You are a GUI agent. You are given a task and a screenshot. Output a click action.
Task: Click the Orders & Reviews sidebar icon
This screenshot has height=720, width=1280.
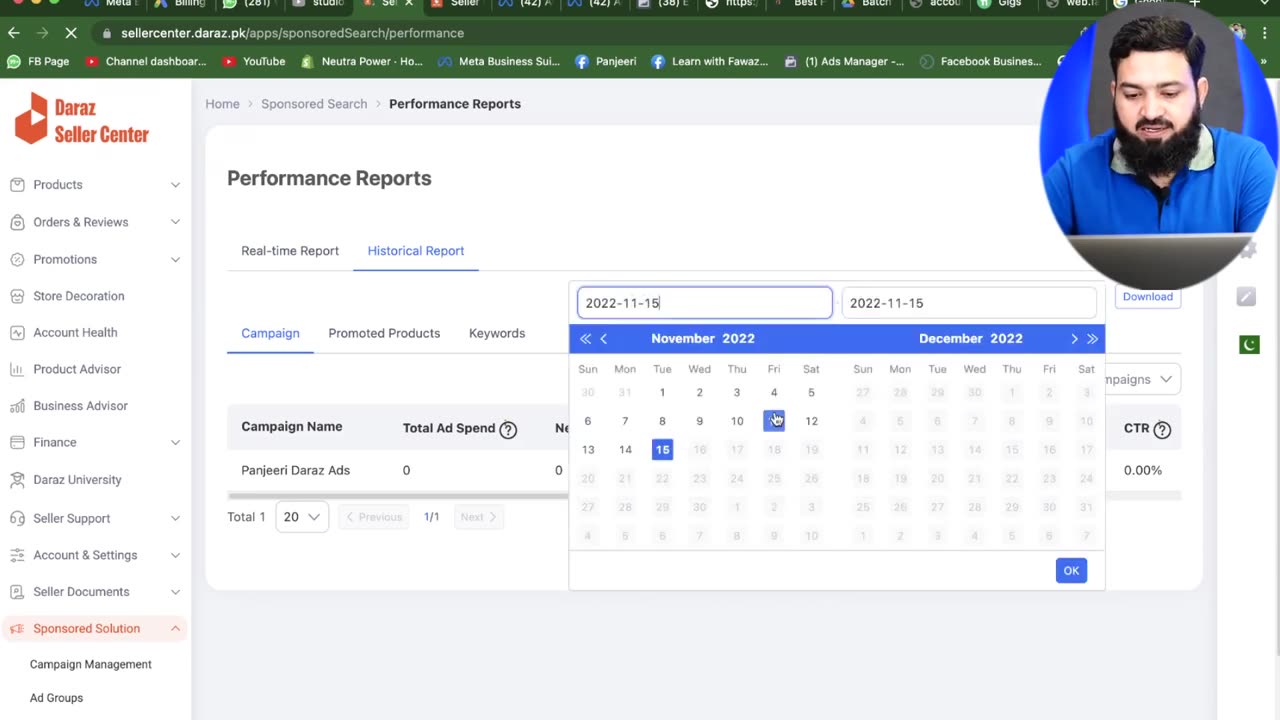coord(17,222)
